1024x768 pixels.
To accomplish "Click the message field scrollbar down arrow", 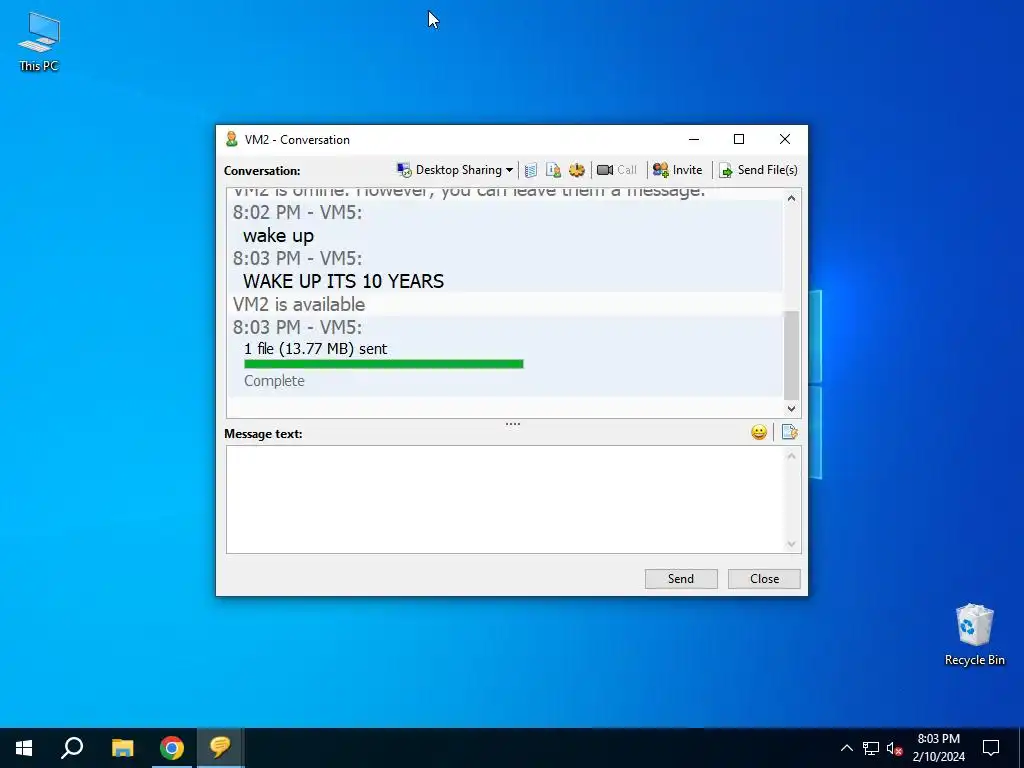I will pos(792,544).
